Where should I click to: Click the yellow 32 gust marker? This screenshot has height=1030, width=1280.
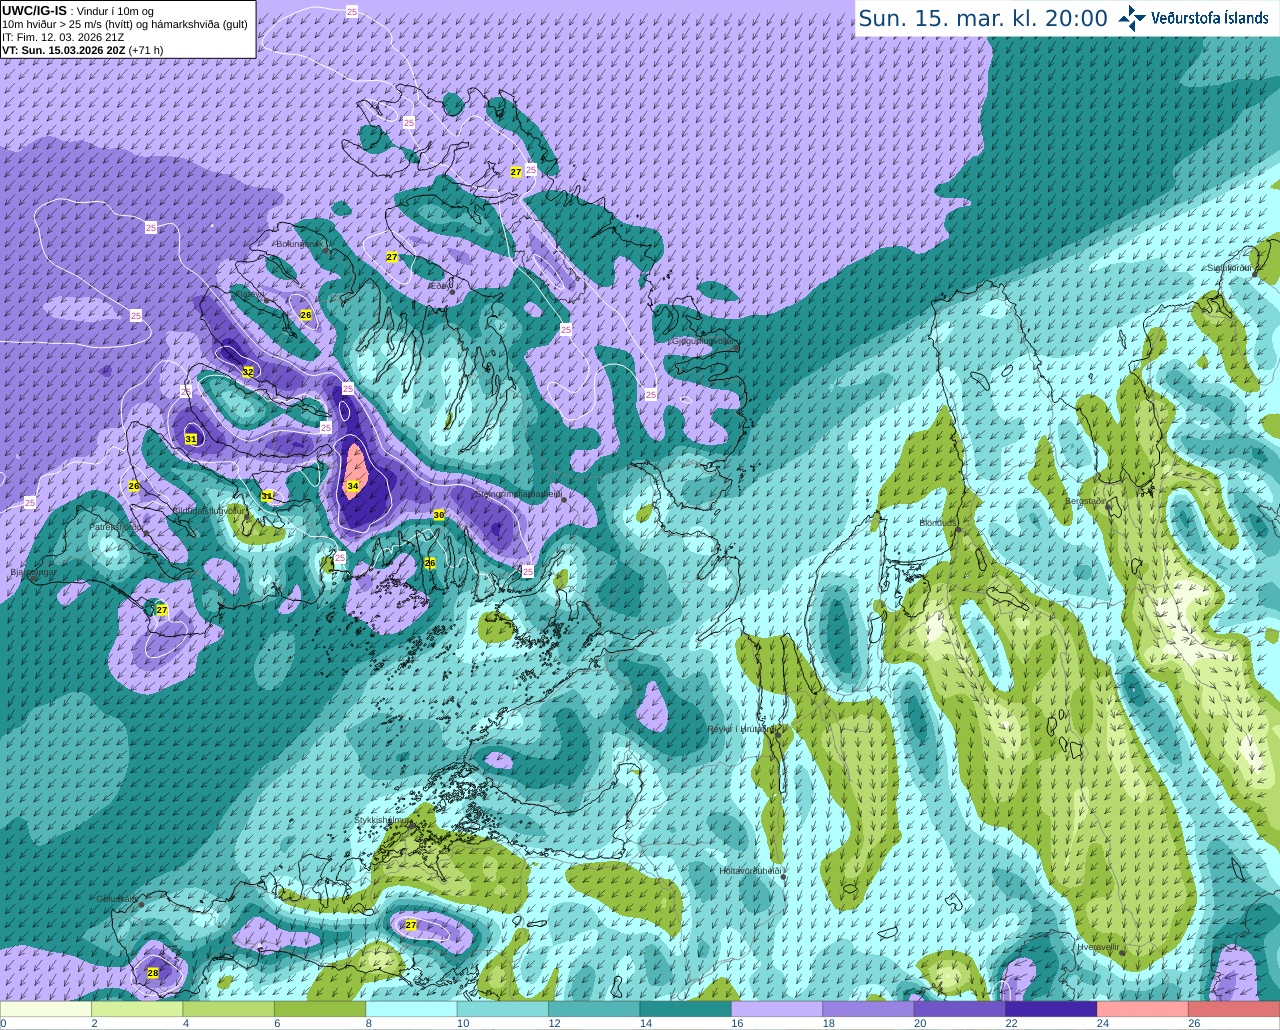(248, 371)
